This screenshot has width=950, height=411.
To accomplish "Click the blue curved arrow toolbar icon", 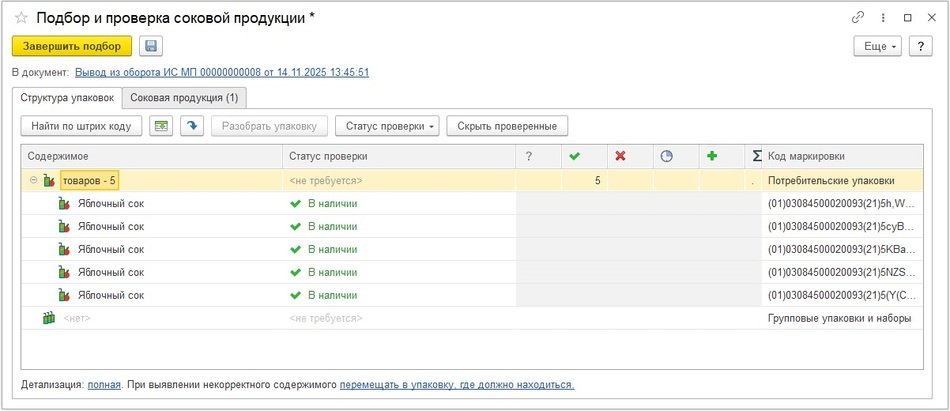I will click(192, 126).
